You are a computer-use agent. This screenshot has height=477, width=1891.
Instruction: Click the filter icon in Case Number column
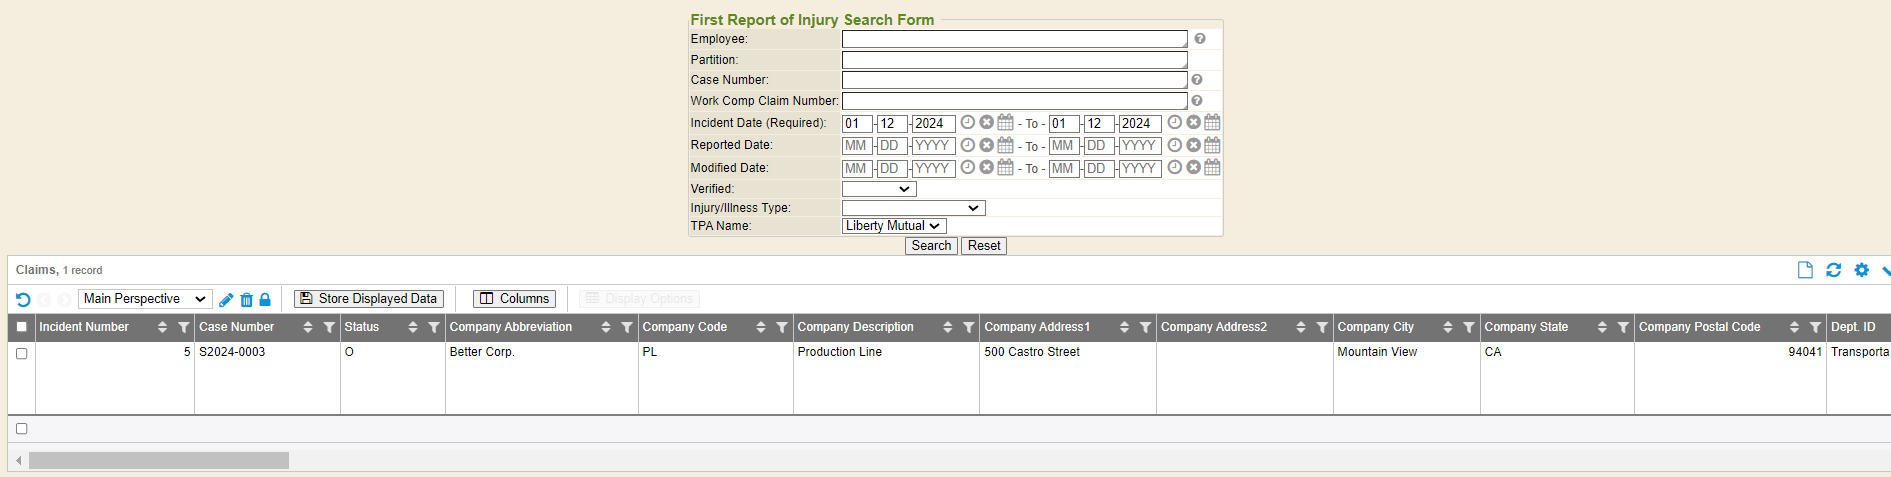[329, 328]
